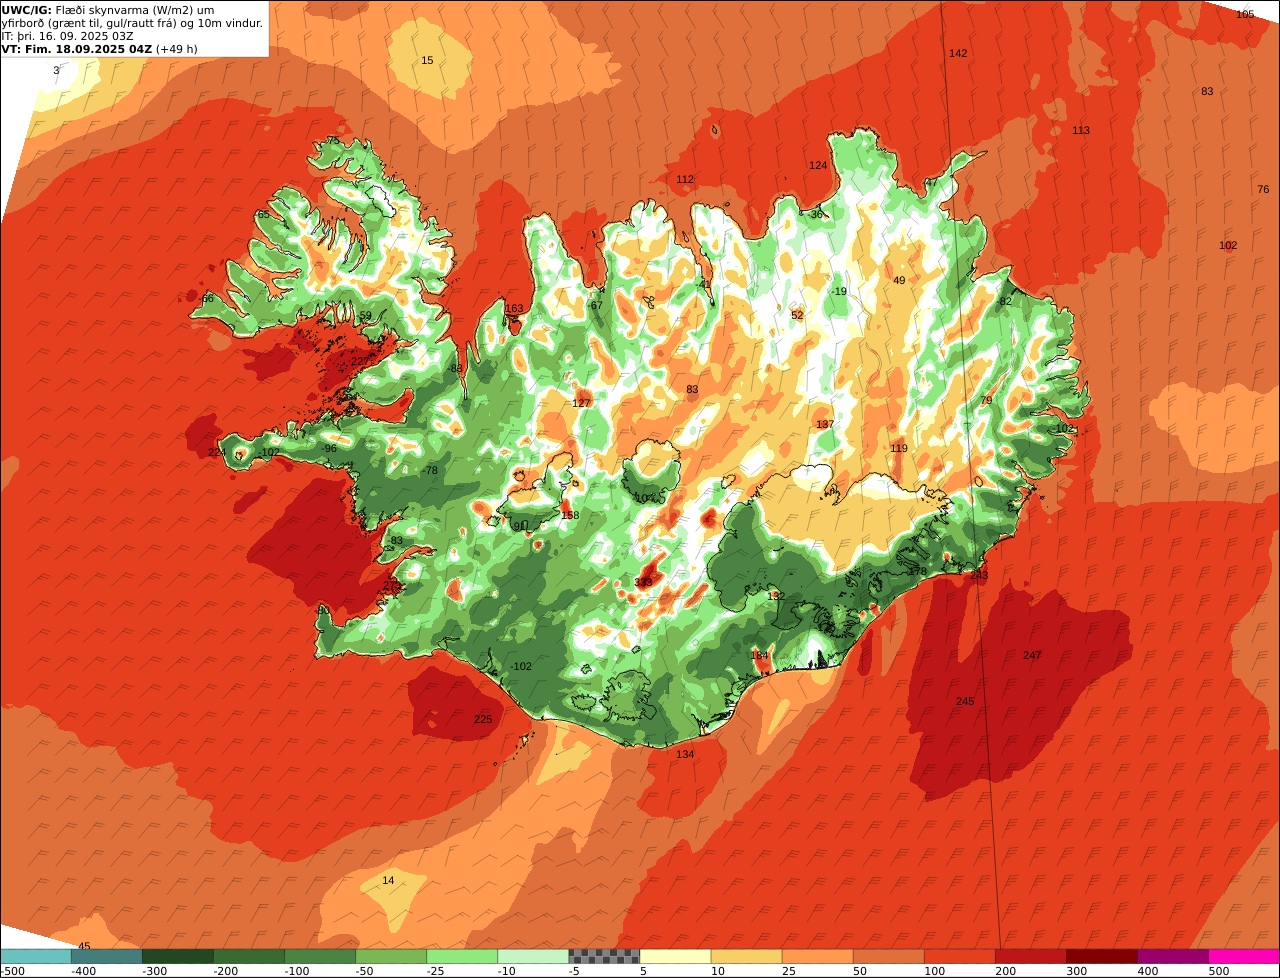1280x978 pixels.
Task: Click the checkered -5 to 5 legend swatch
Action: click(x=603, y=956)
